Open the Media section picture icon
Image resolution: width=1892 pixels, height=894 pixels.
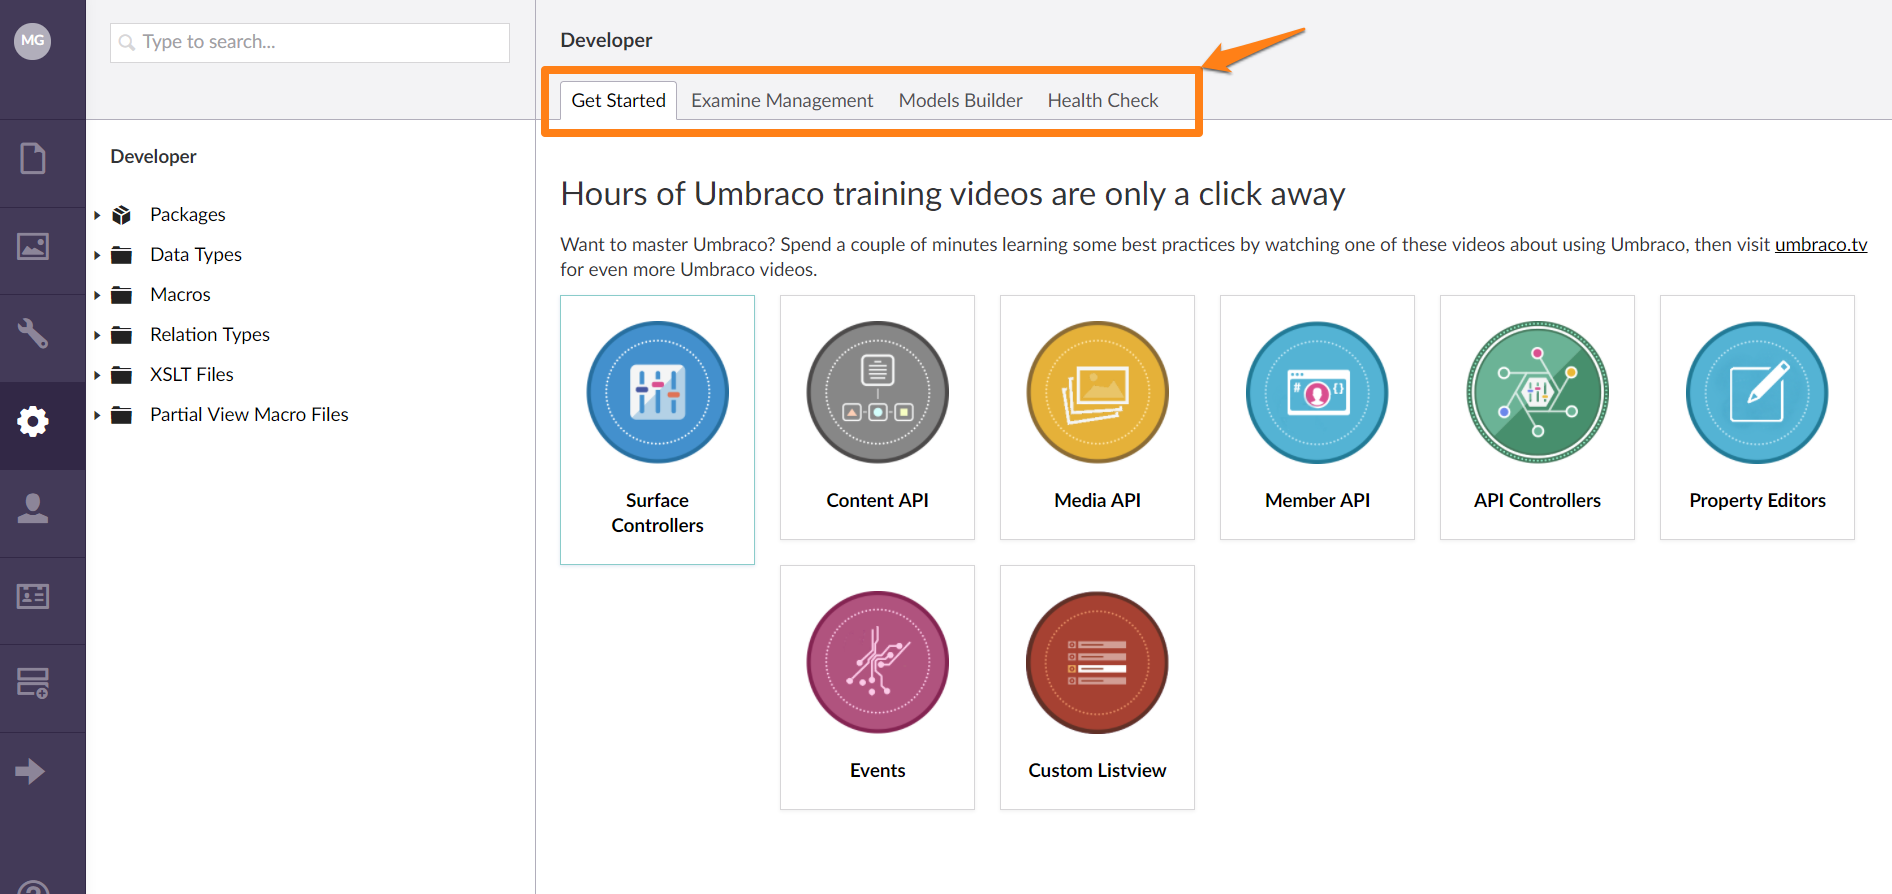pos(33,246)
